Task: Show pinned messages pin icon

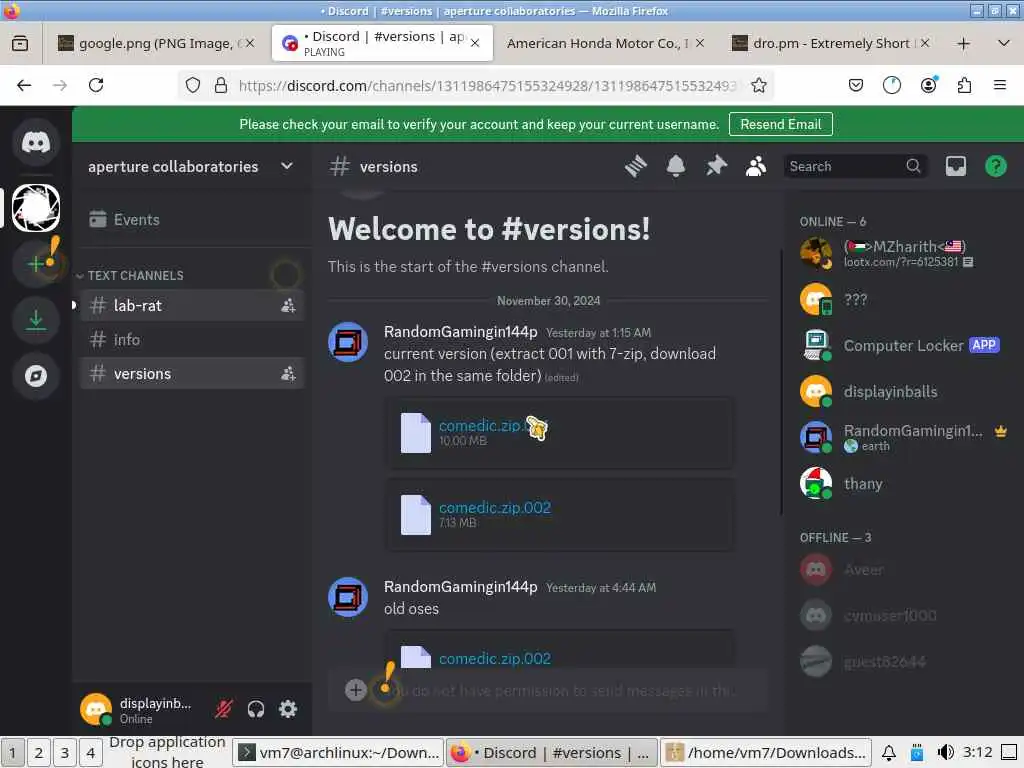Action: [x=716, y=167]
